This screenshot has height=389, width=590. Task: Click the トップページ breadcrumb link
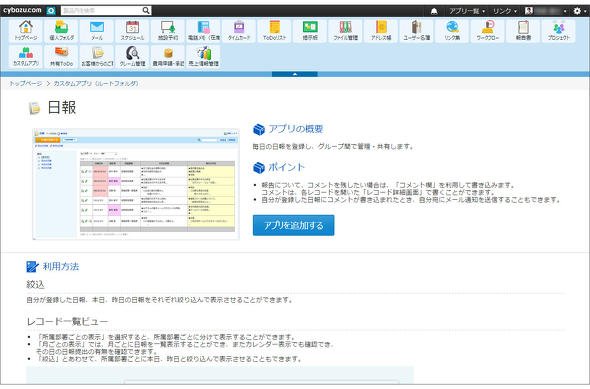click(x=26, y=83)
